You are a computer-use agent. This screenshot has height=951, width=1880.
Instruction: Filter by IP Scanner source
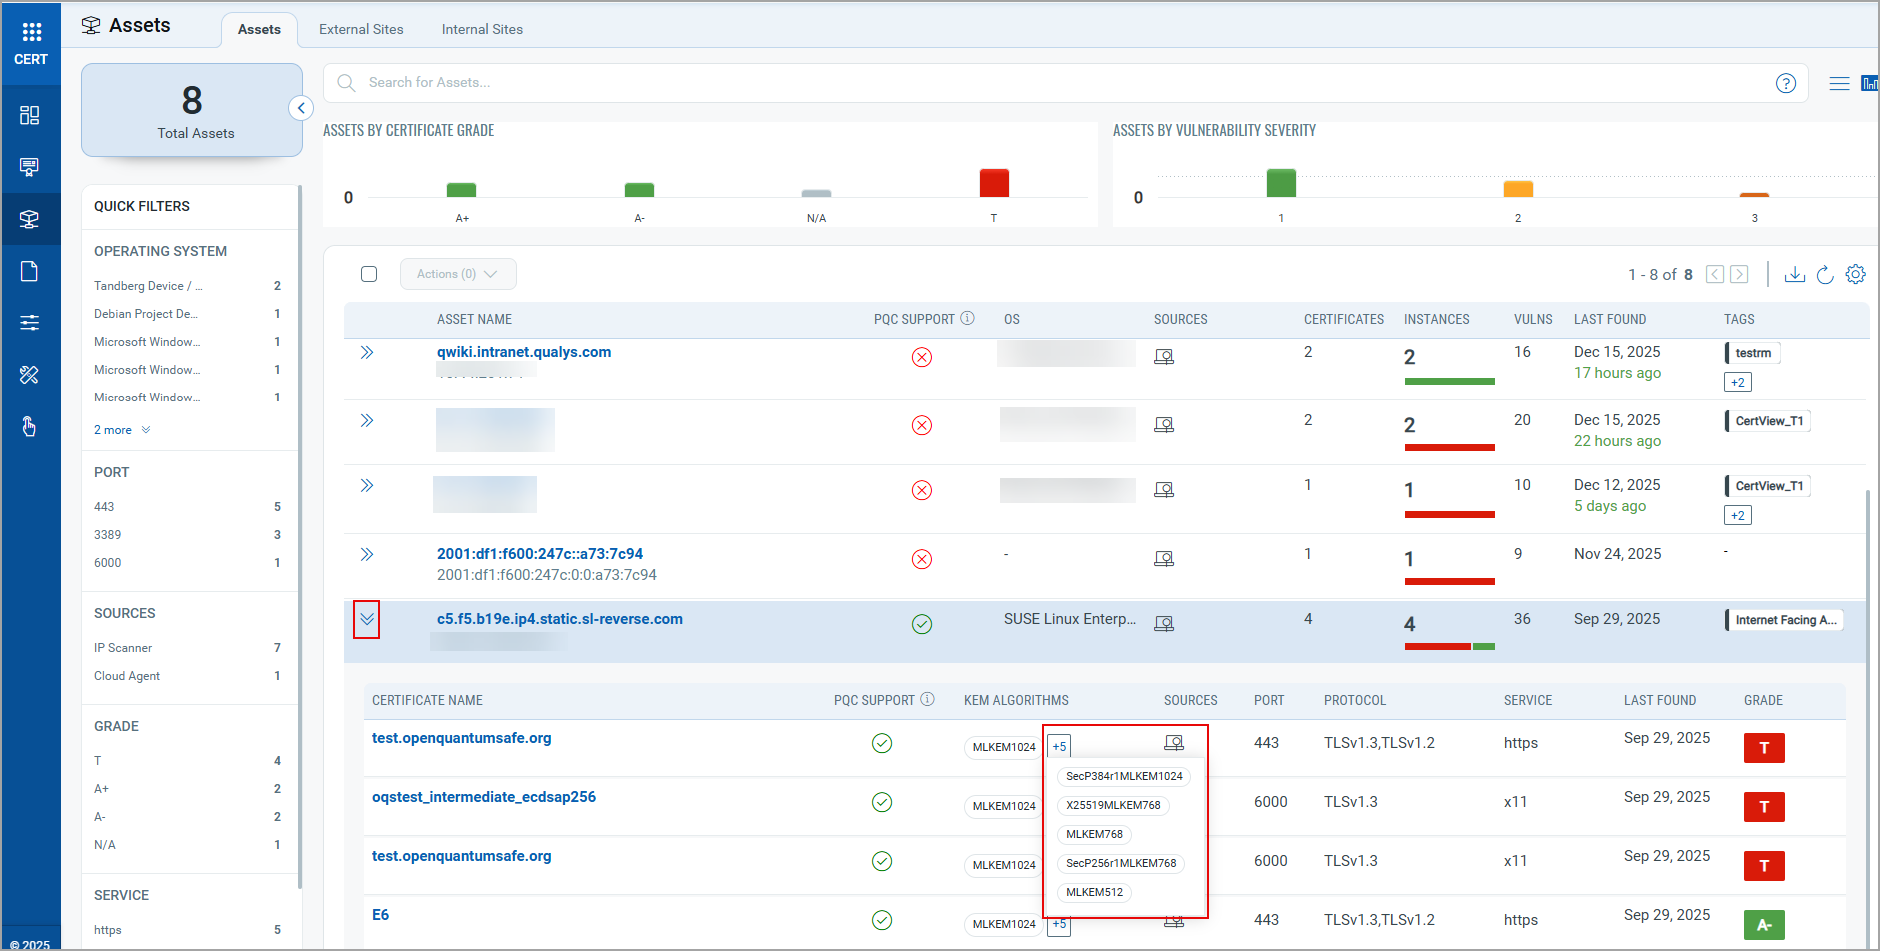123,648
